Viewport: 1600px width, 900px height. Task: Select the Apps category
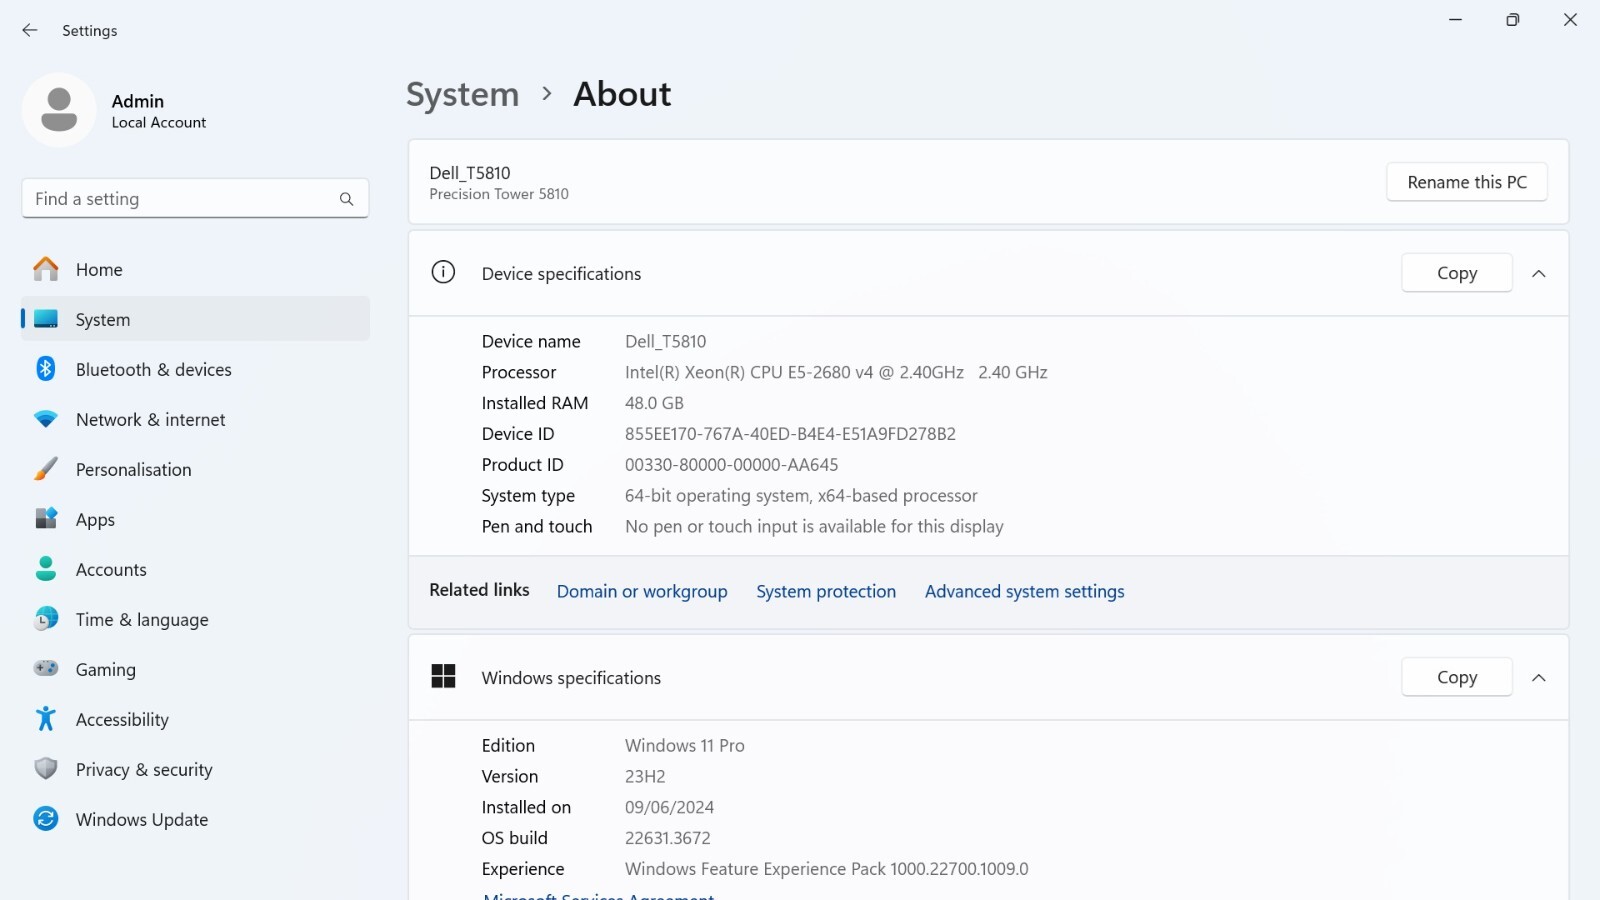(x=195, y=519)
